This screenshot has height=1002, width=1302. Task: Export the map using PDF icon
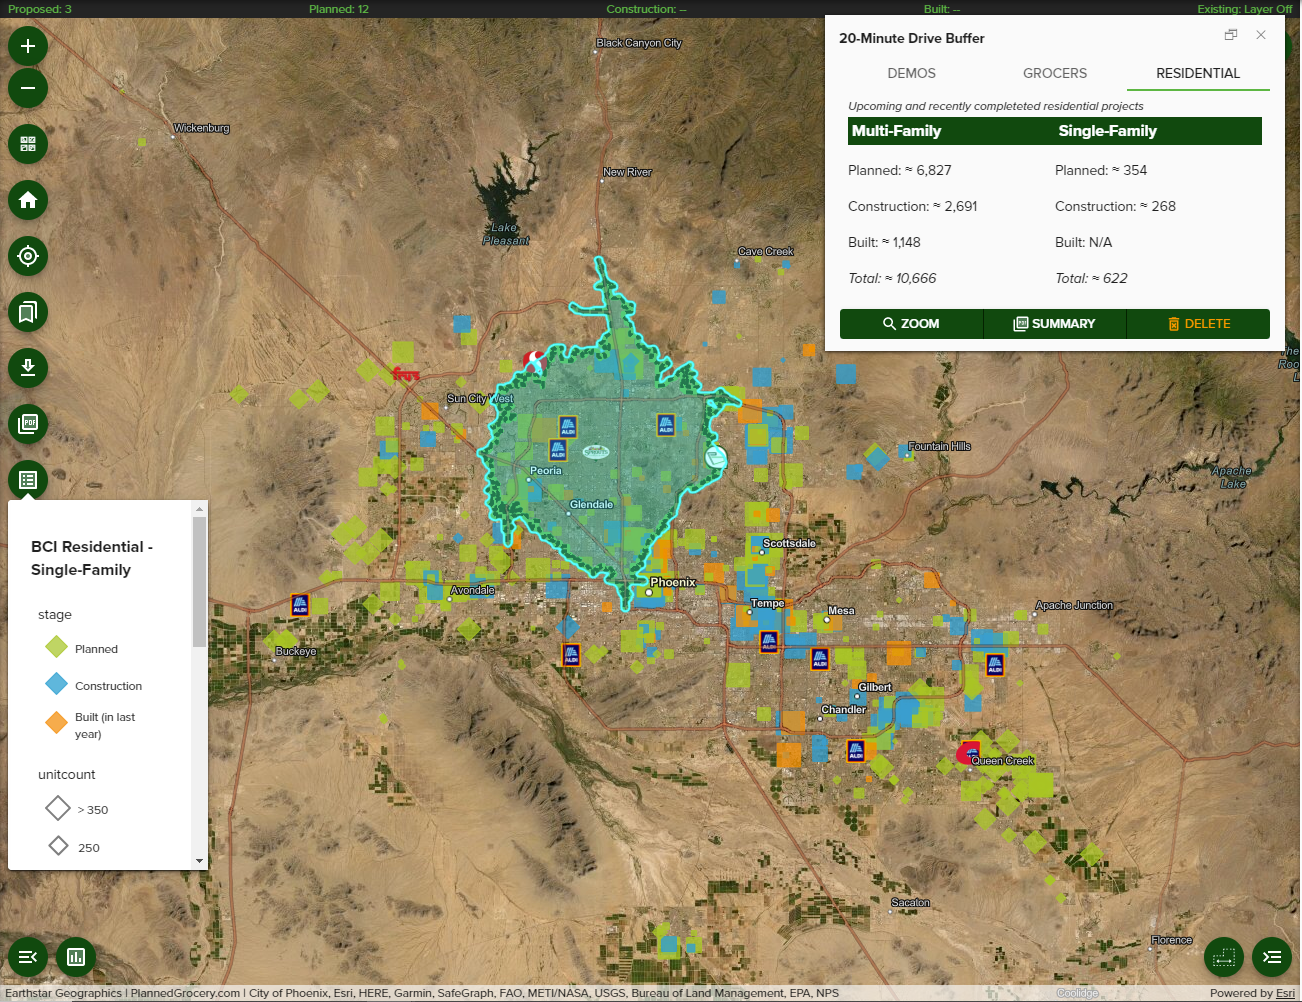pyautogui.click(x=28, y=424)
